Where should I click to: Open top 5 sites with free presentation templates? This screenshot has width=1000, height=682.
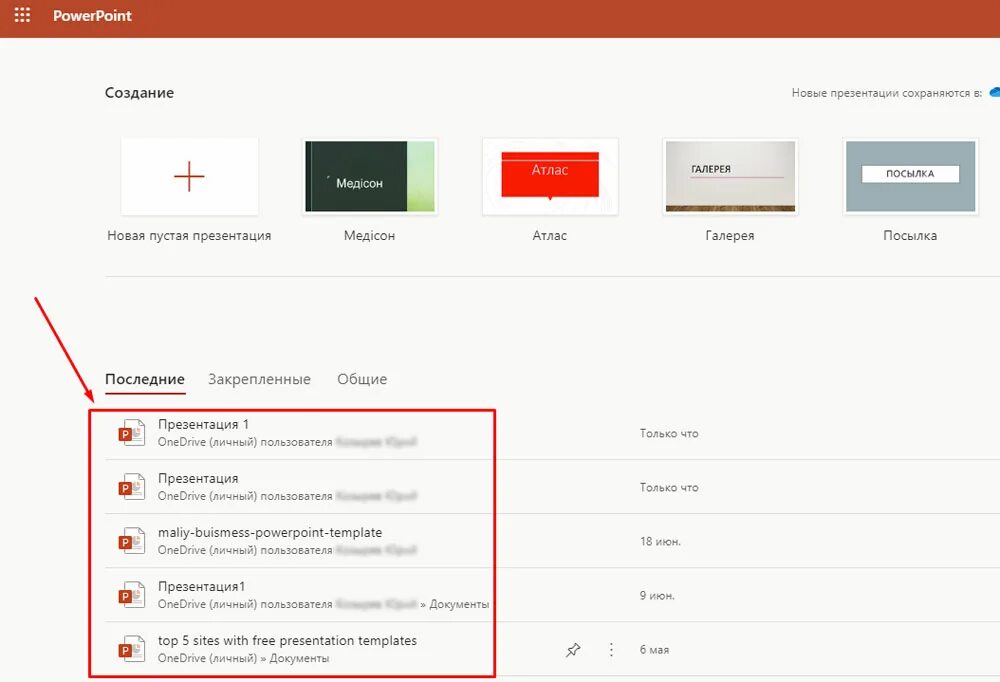[x=288, y=641]
